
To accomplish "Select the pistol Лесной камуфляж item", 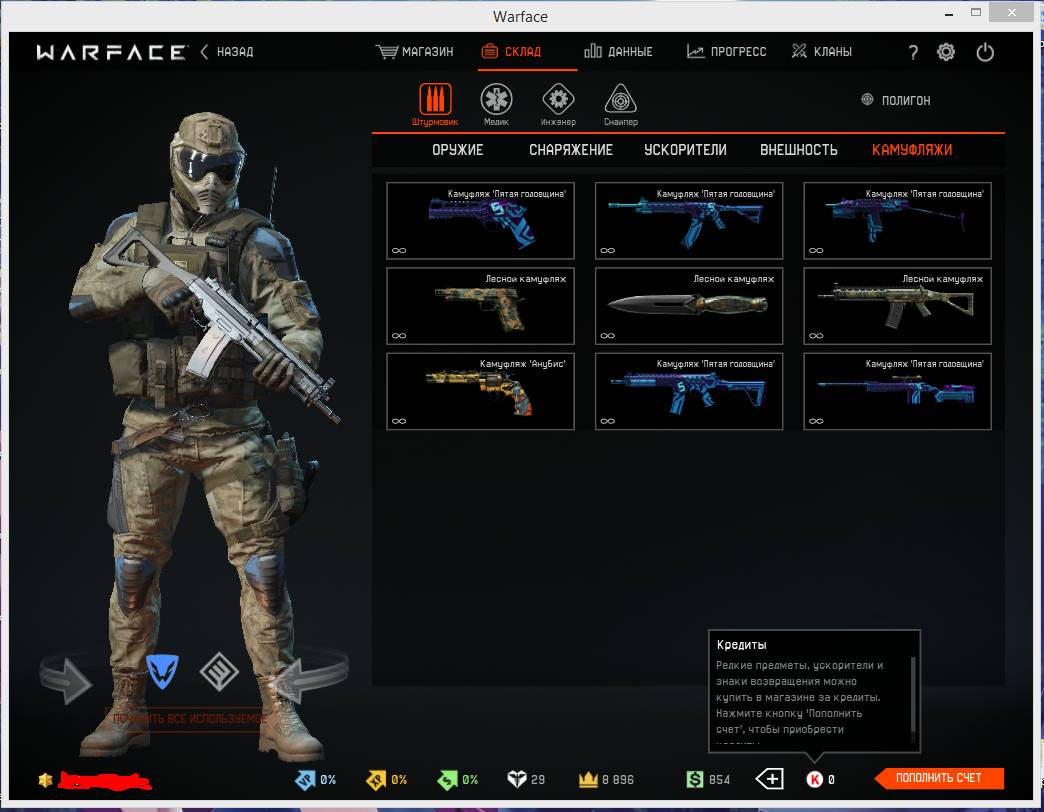I will pos(480,305).
